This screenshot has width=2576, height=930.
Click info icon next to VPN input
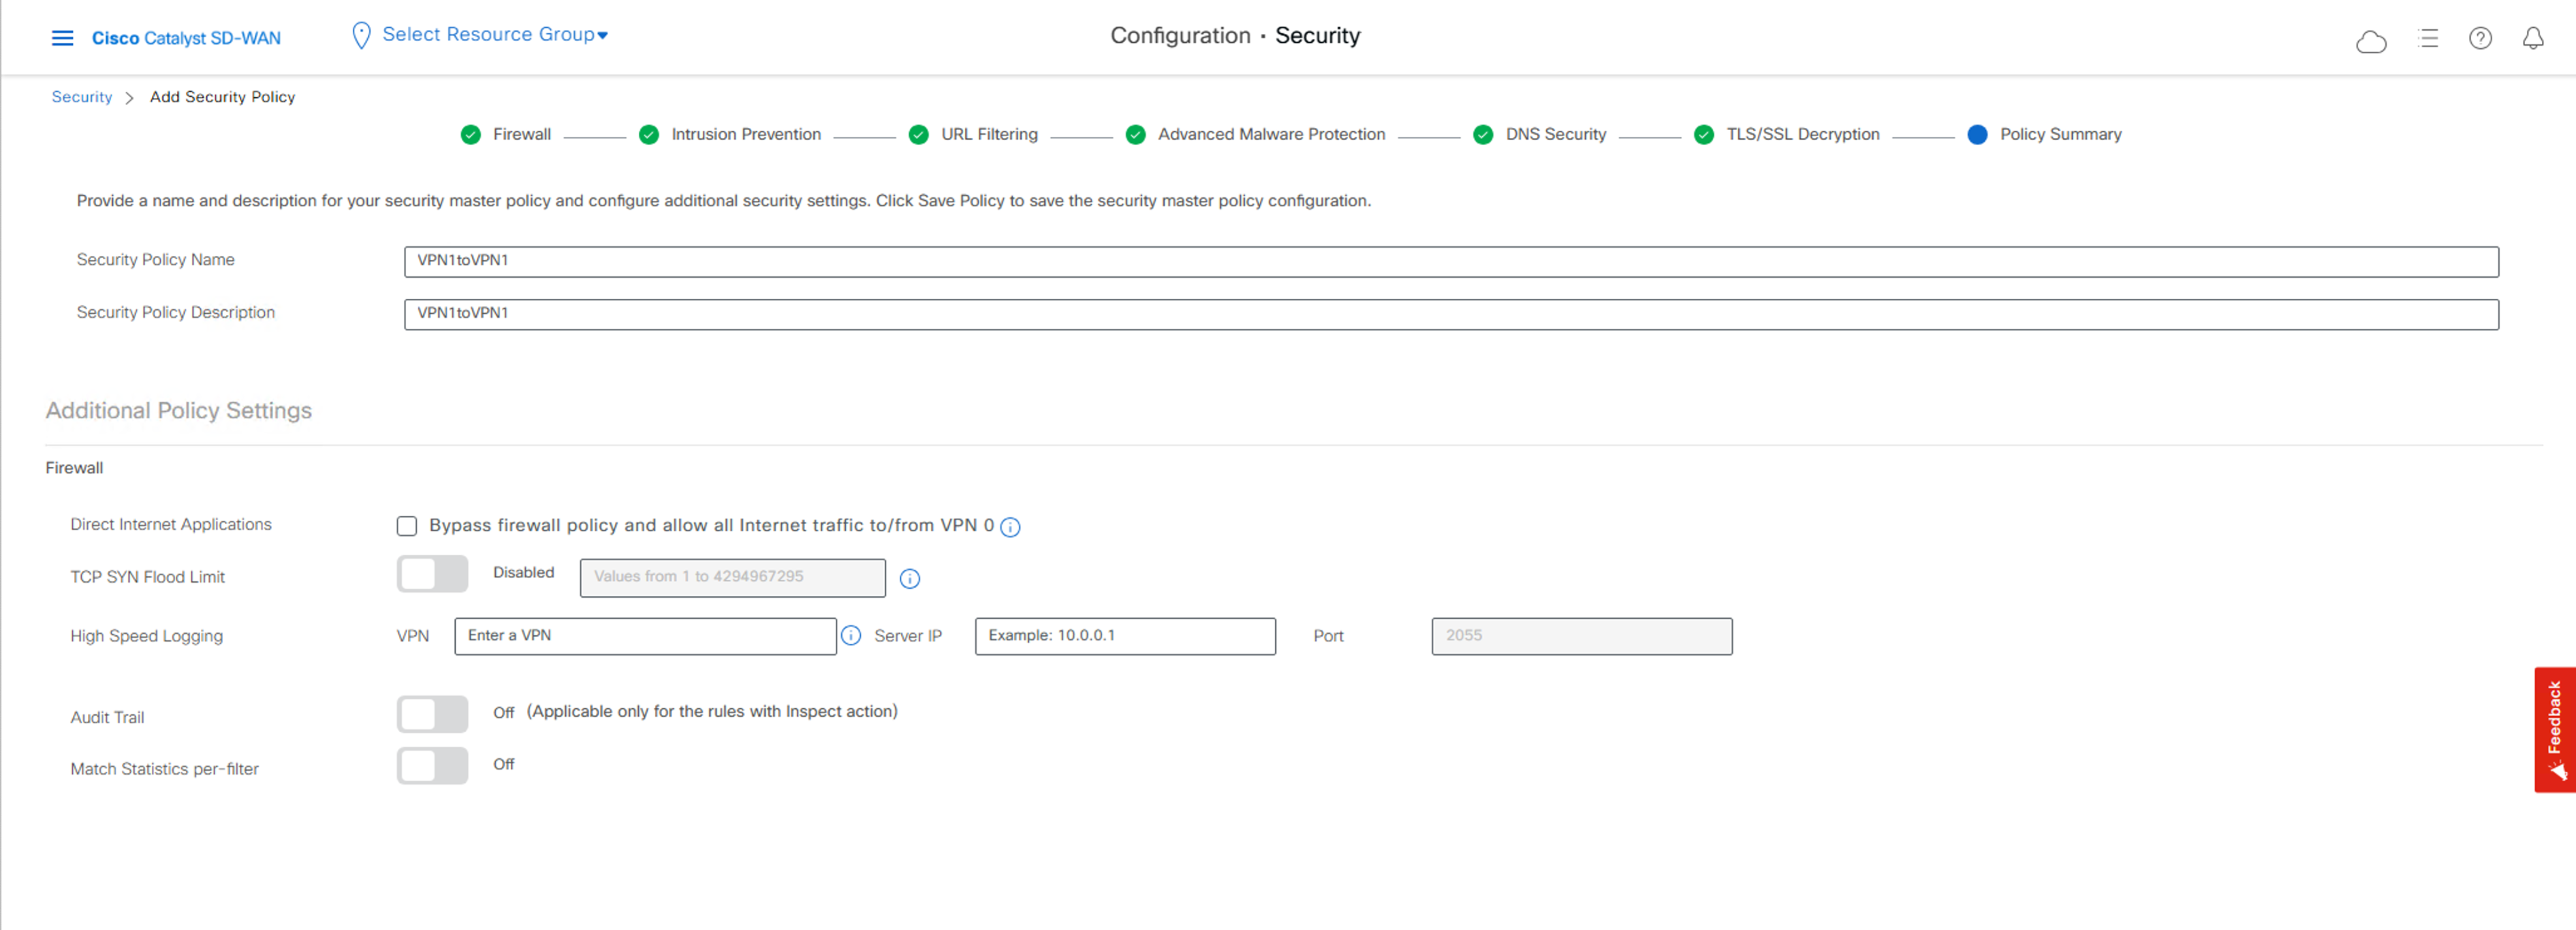(x=850, y=636)
